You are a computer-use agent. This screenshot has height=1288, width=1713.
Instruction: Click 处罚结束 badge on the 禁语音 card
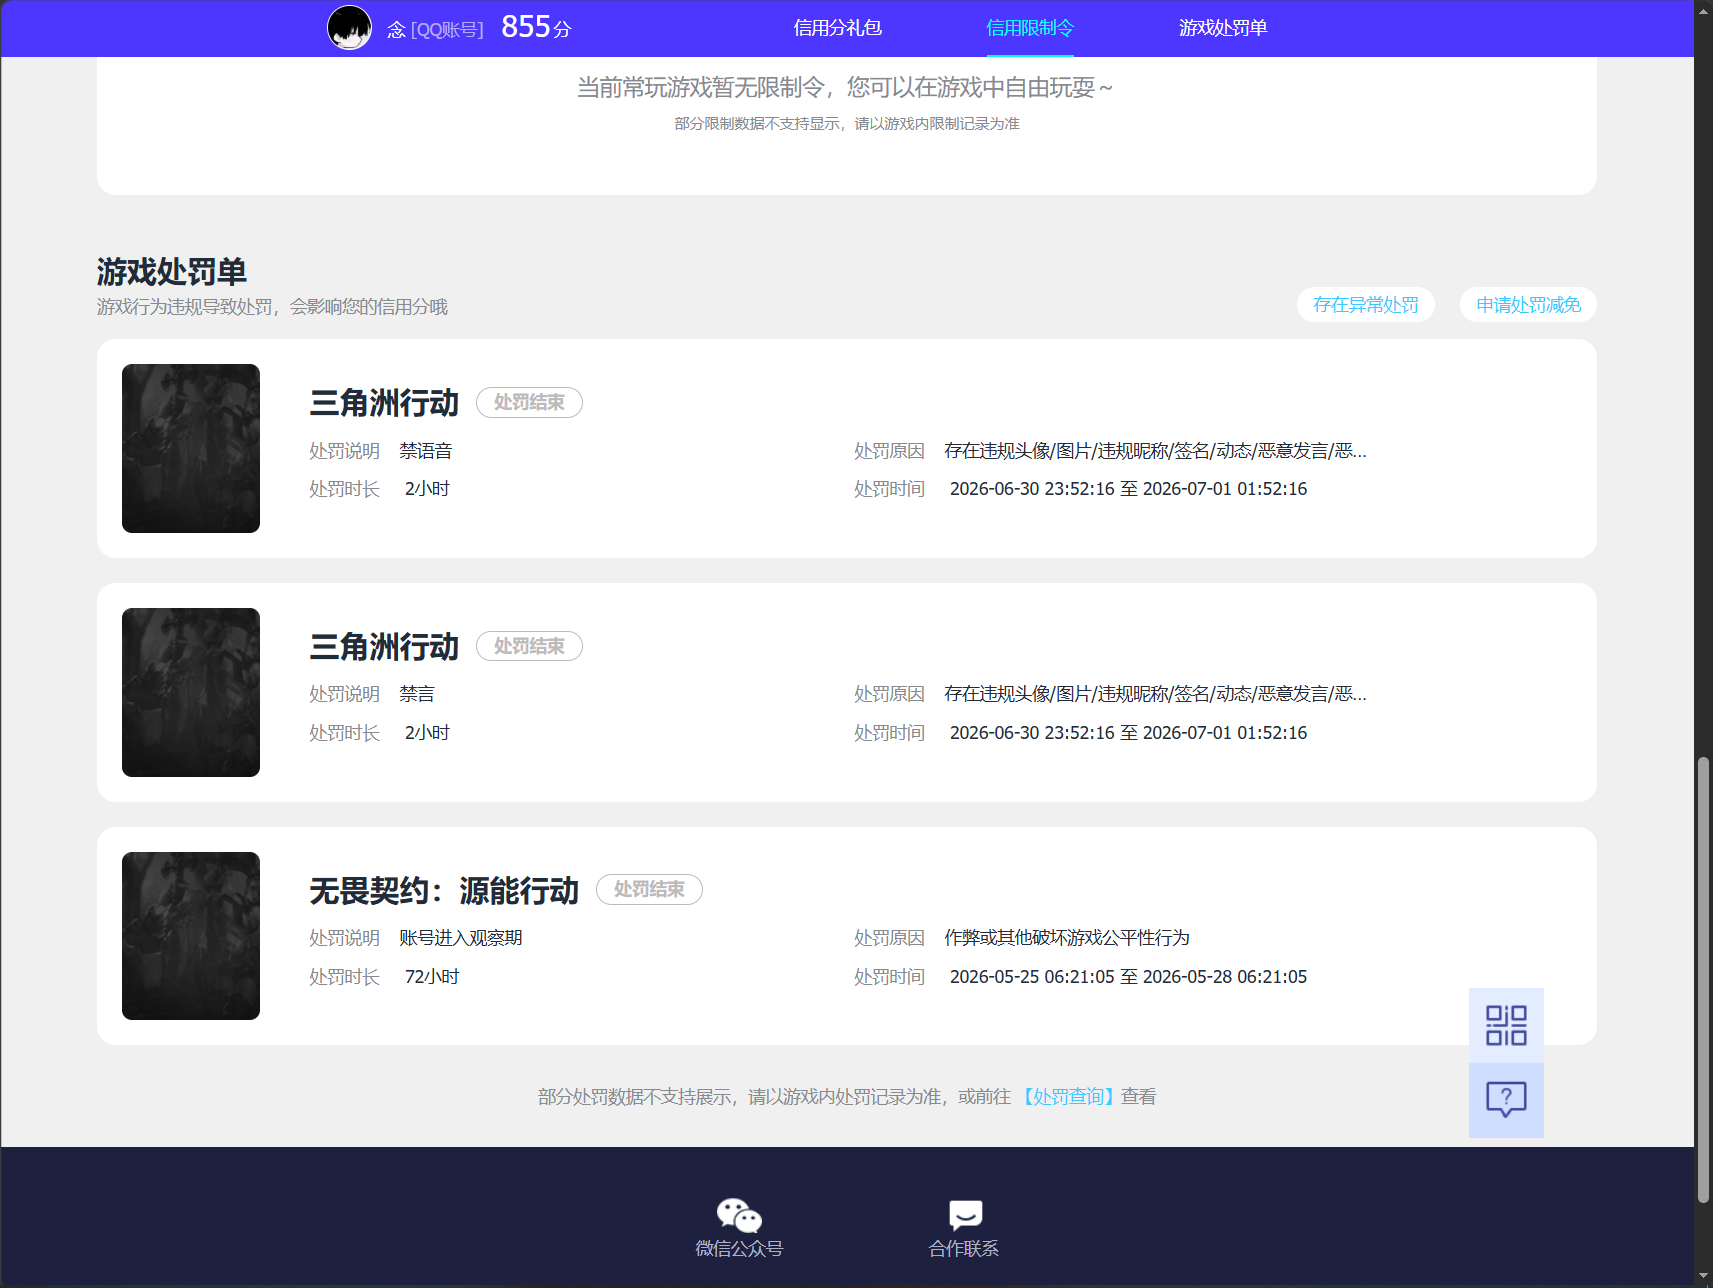click(x=529, y=402)
